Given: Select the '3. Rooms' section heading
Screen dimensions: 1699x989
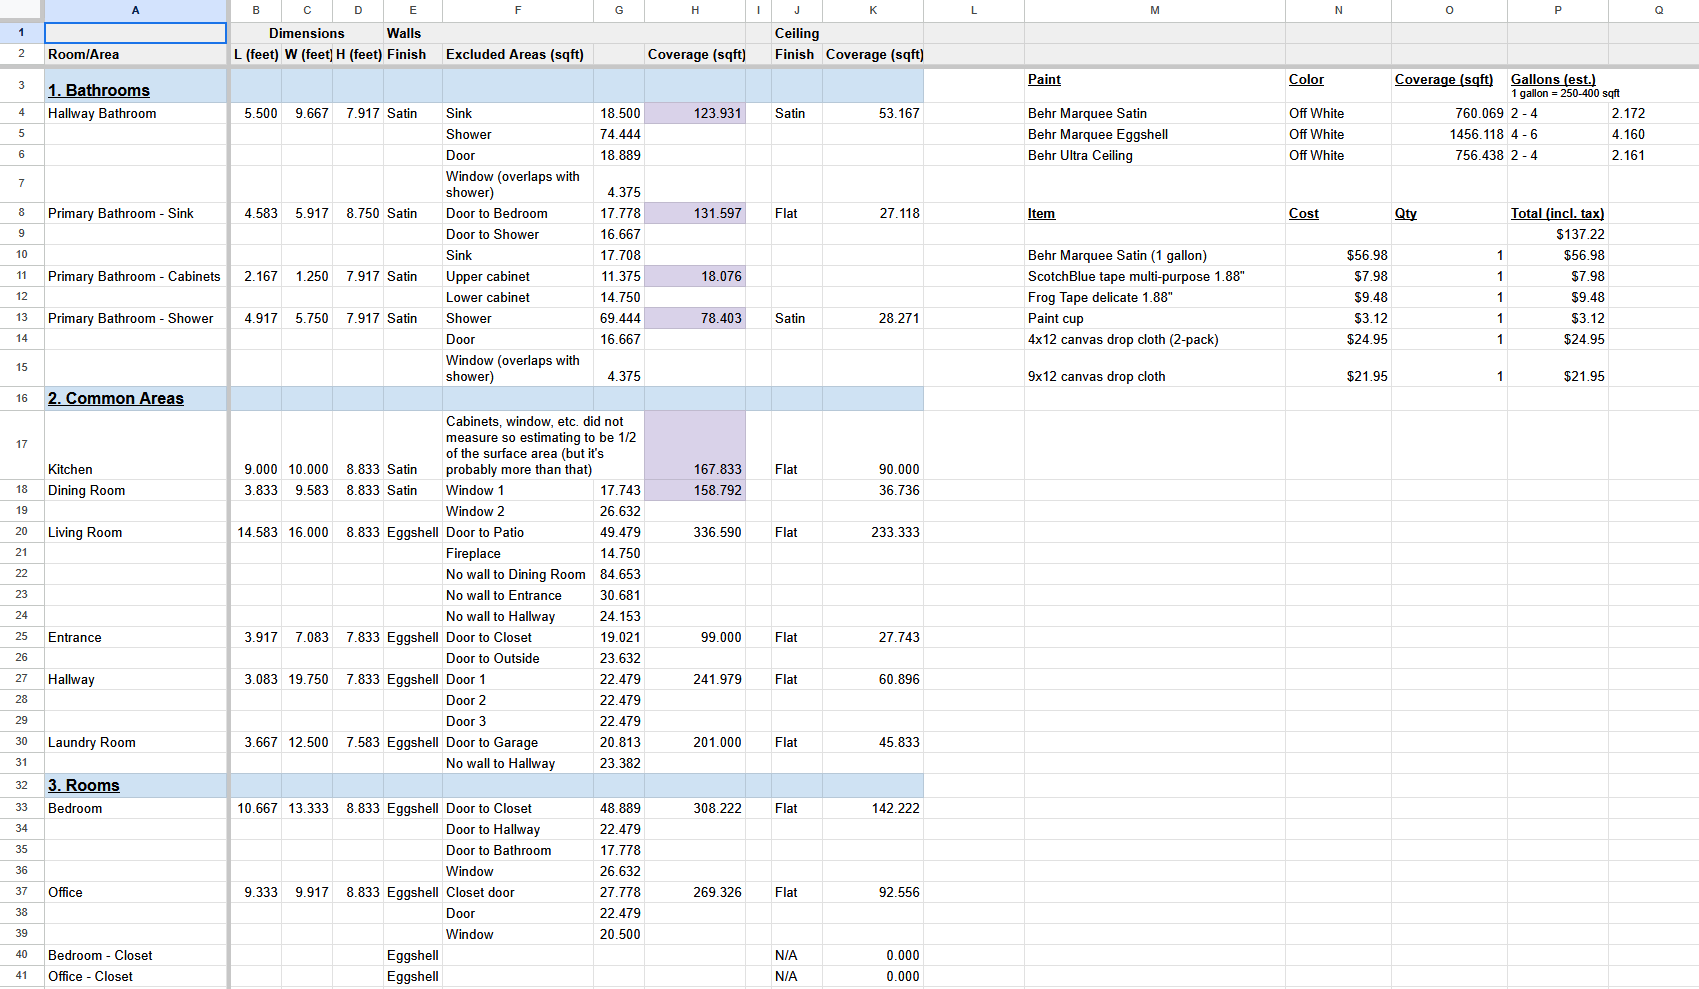Looking at the screenshot, I should 84,785.
